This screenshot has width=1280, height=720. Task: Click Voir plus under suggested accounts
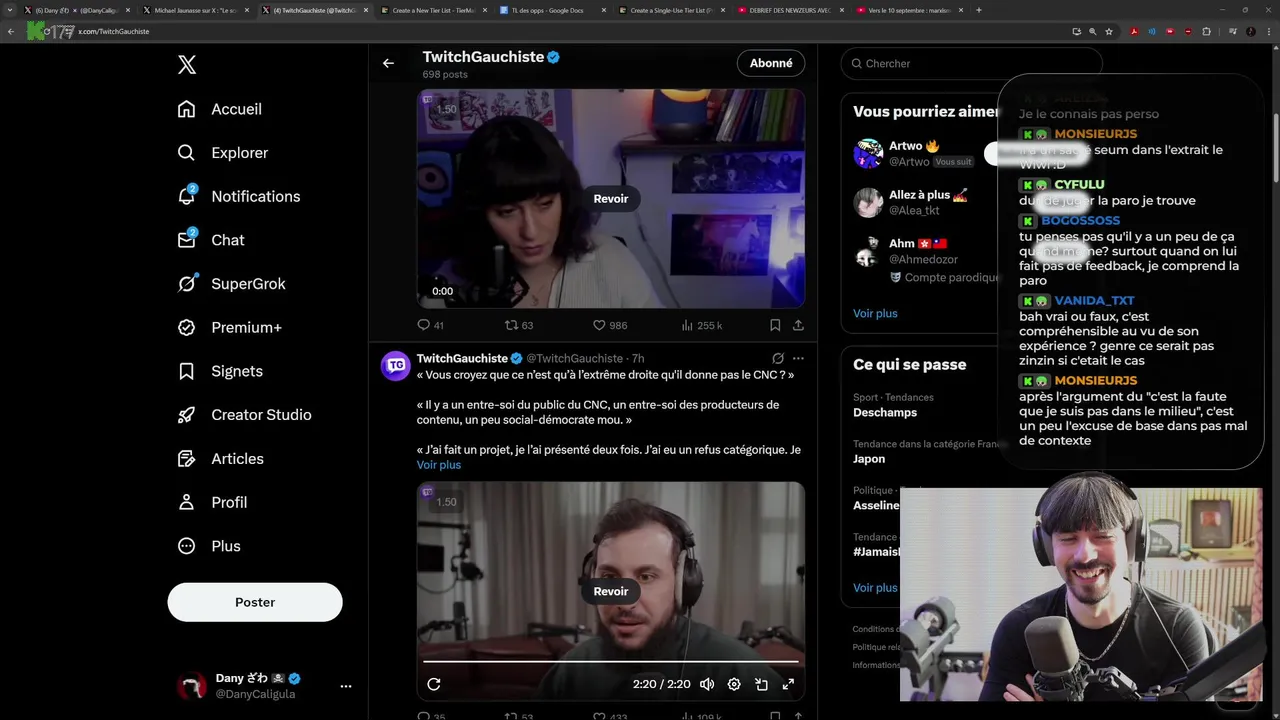coord(875,313)
